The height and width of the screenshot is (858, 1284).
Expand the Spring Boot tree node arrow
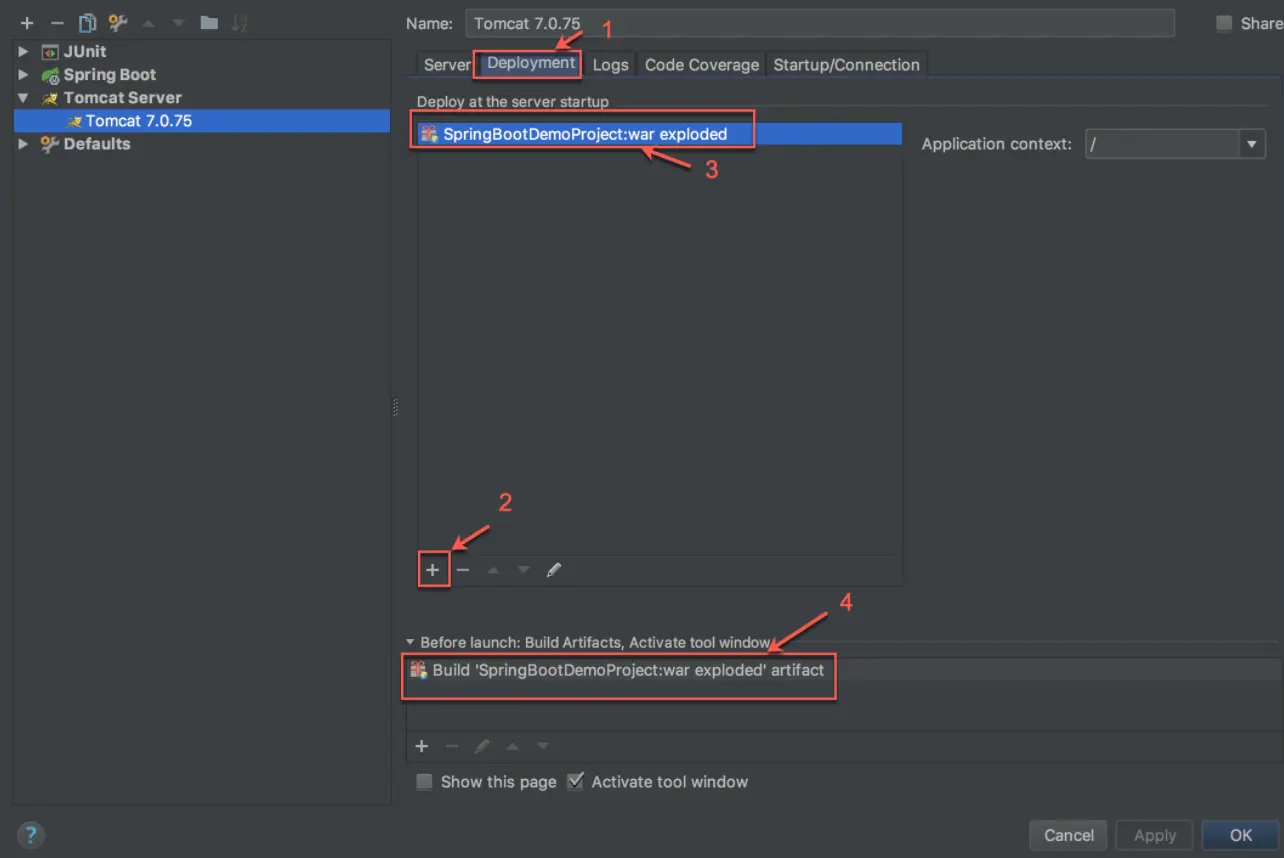23,74
